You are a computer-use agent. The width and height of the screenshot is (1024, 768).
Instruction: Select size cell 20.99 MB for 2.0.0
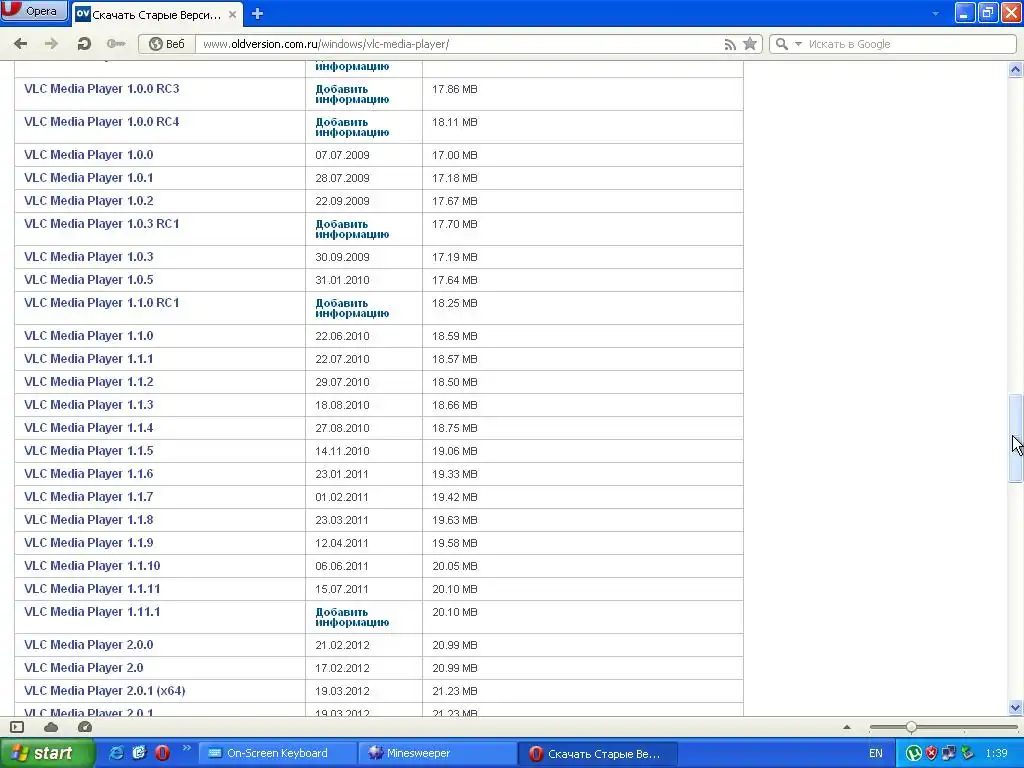pyautogui.click(x=455, y=645)
